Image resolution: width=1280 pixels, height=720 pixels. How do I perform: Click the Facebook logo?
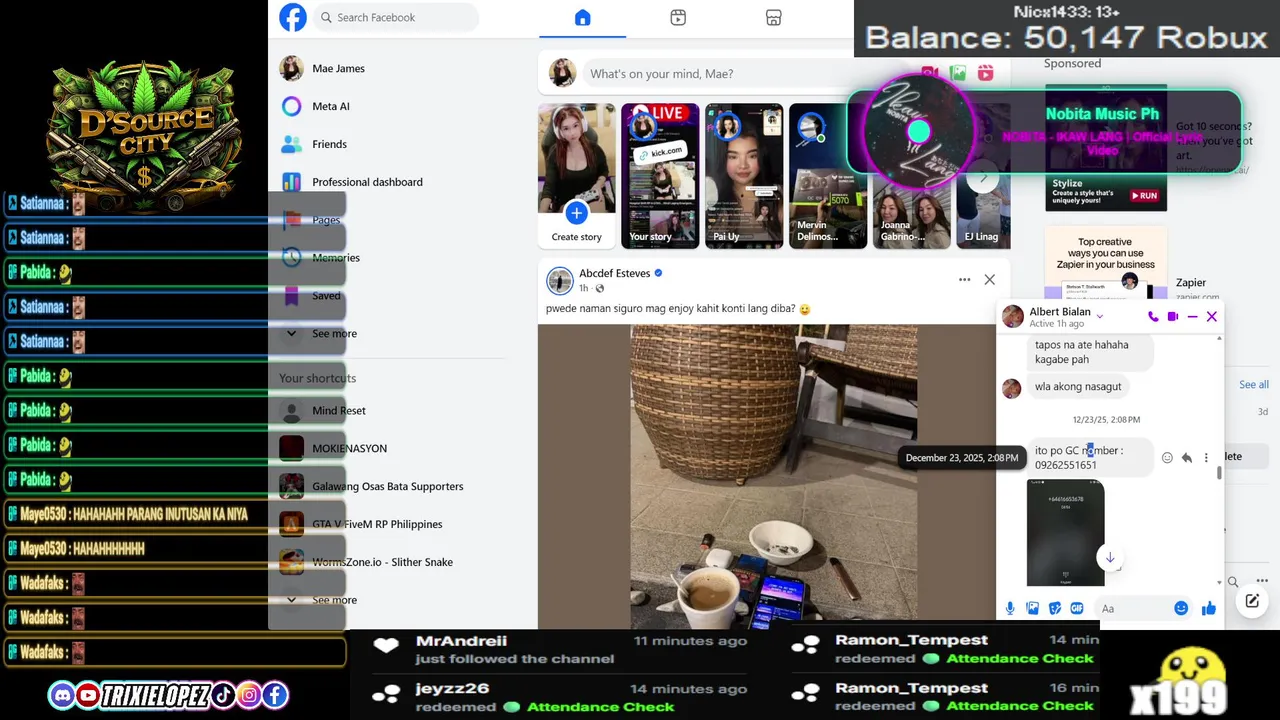point(293,17)
